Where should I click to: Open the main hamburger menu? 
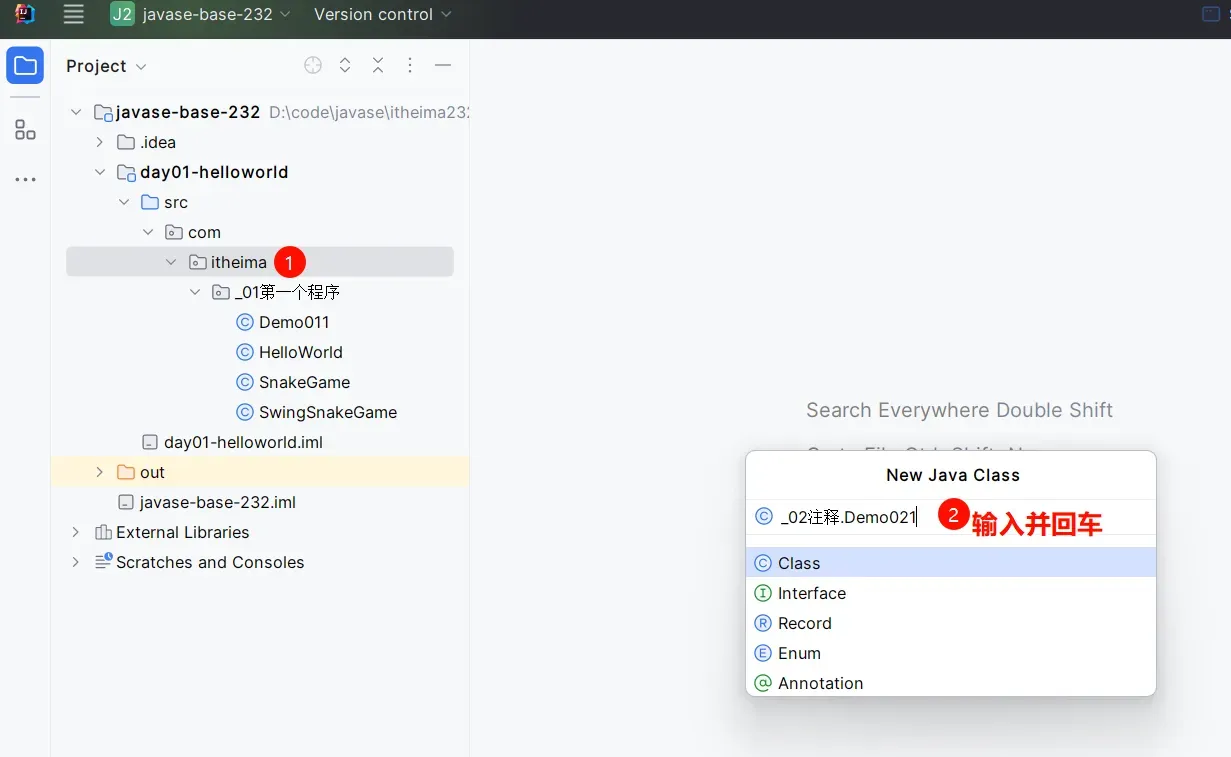(73, 14)
